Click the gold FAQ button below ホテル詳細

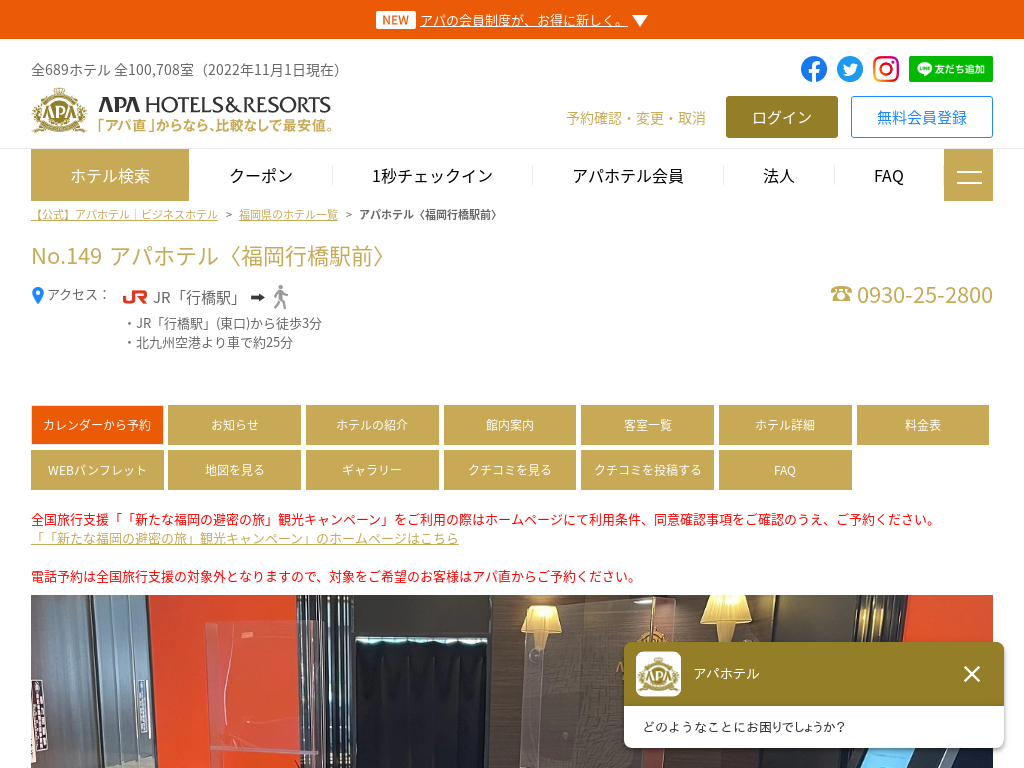click(785, 470)
